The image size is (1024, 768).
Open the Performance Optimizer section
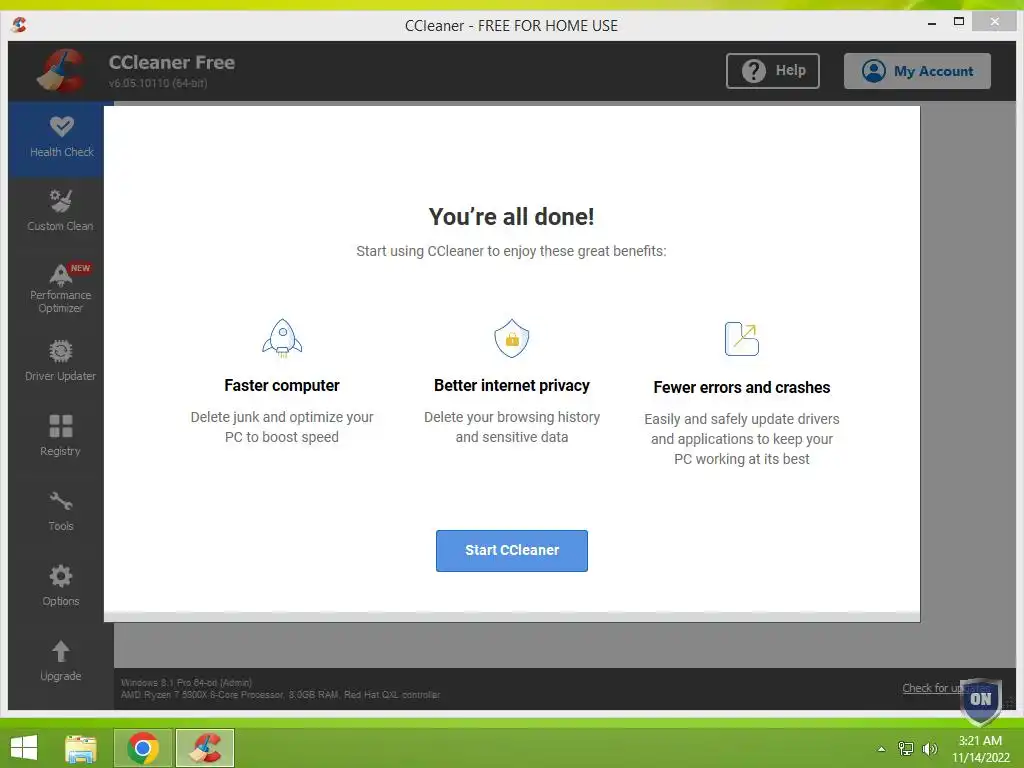point(61,288)
